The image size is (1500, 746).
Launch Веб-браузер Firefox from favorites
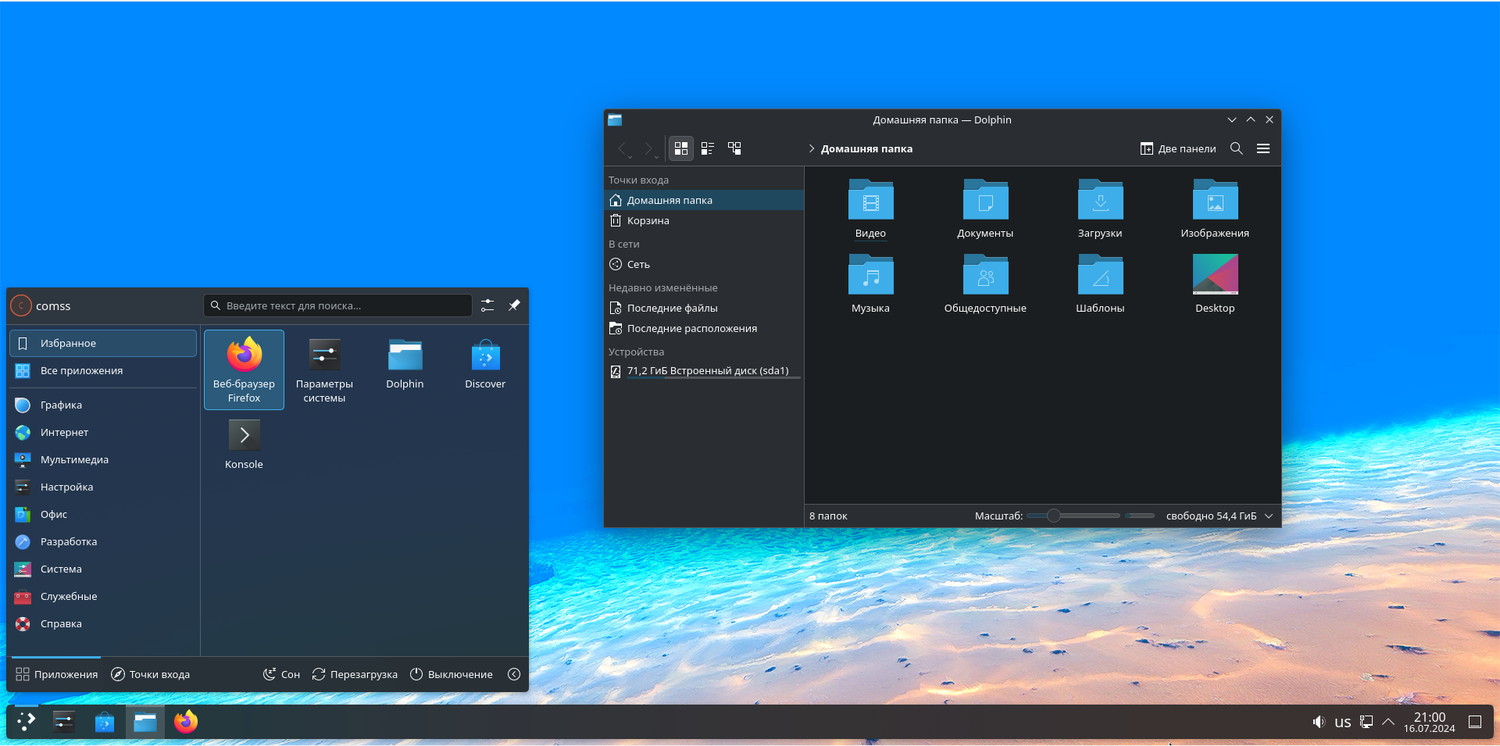[244, 370]
